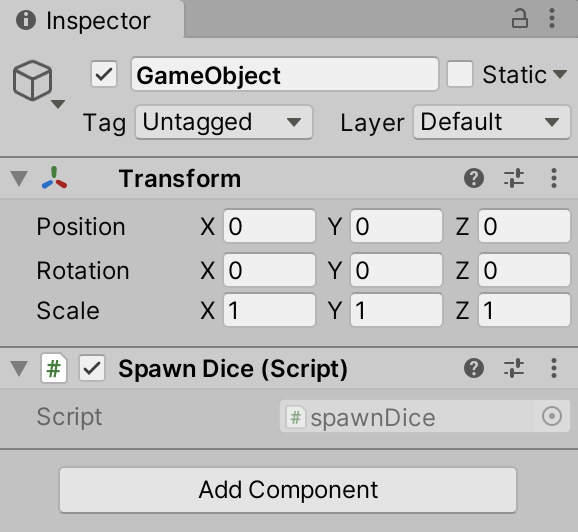578x532 pixels.
Task: Click the Spawn Dice C# script icon
Action: click(x=54, y=368)
